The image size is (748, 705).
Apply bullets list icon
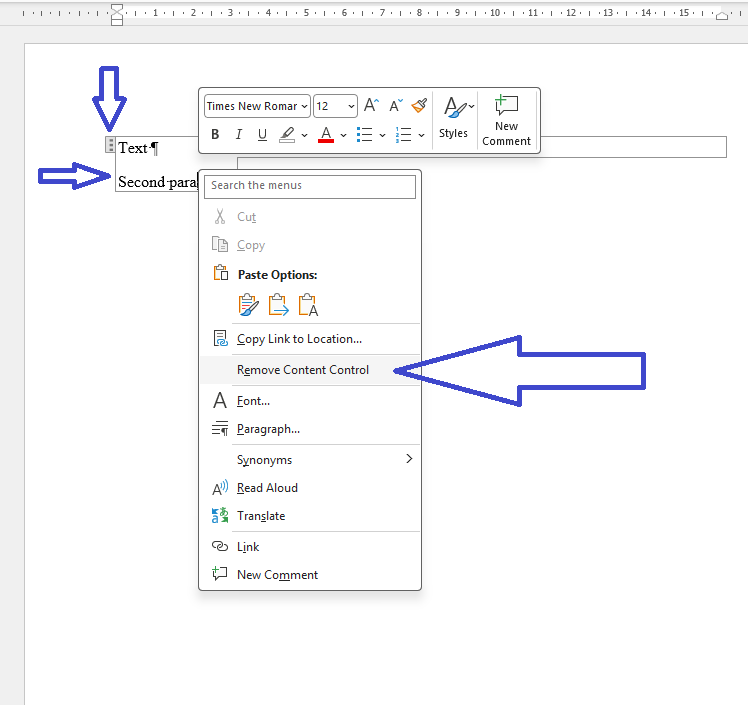coord(364,135)
